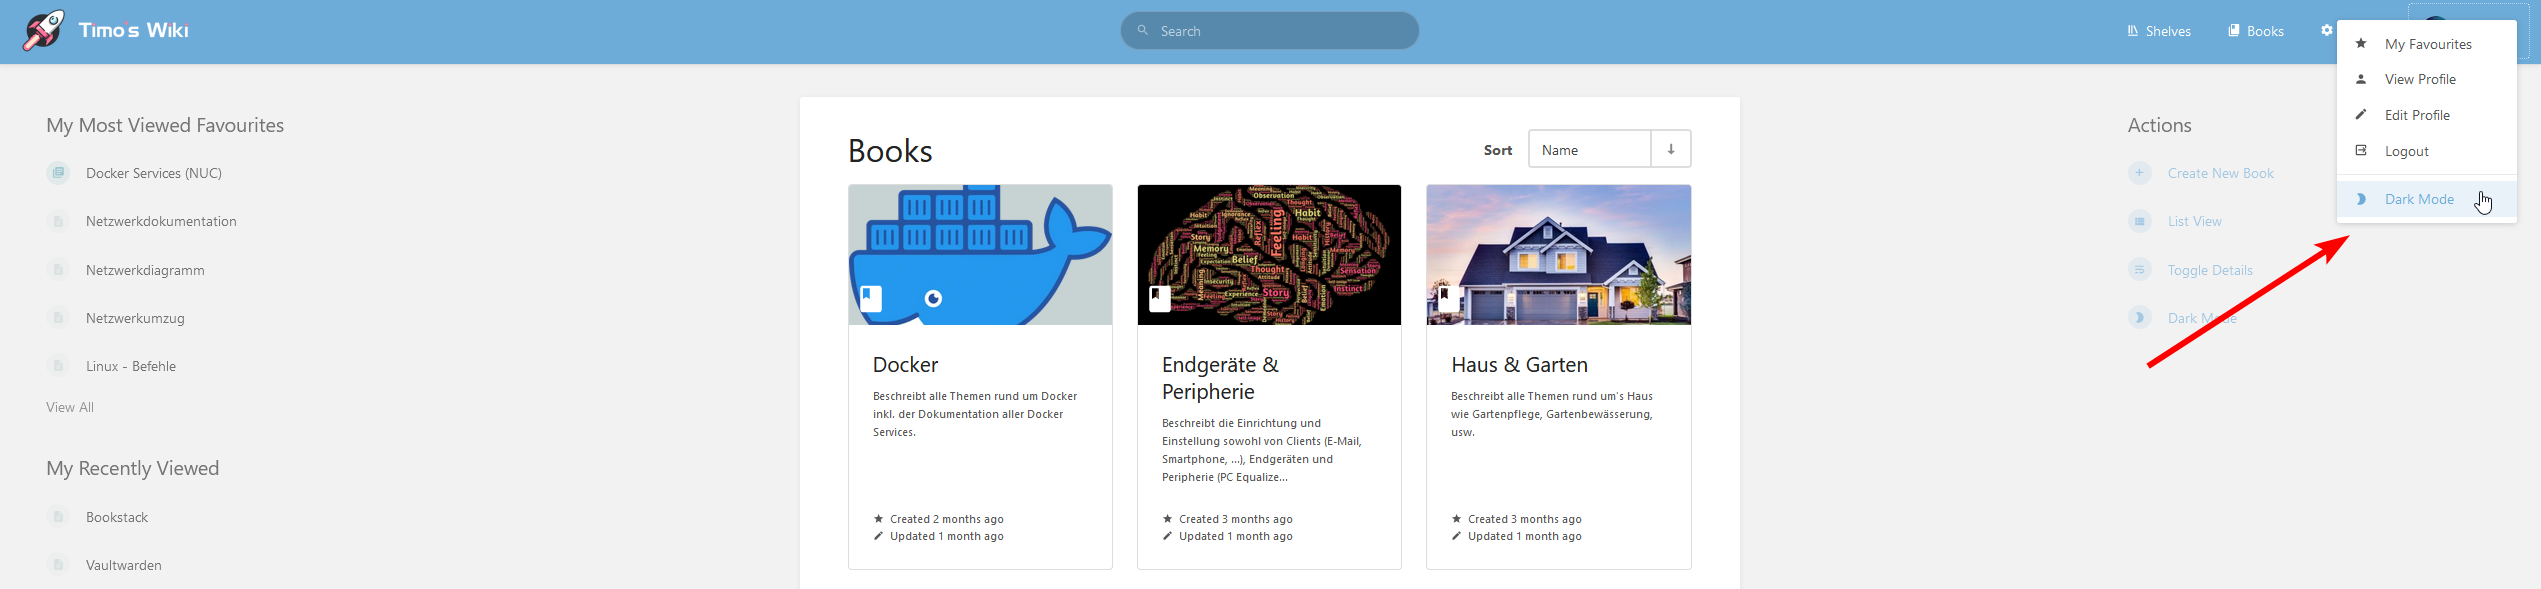This screenshot has height=589, width=2541.
Task: Click the Vaultwarden page icon
Action: [x=58, y=565]
